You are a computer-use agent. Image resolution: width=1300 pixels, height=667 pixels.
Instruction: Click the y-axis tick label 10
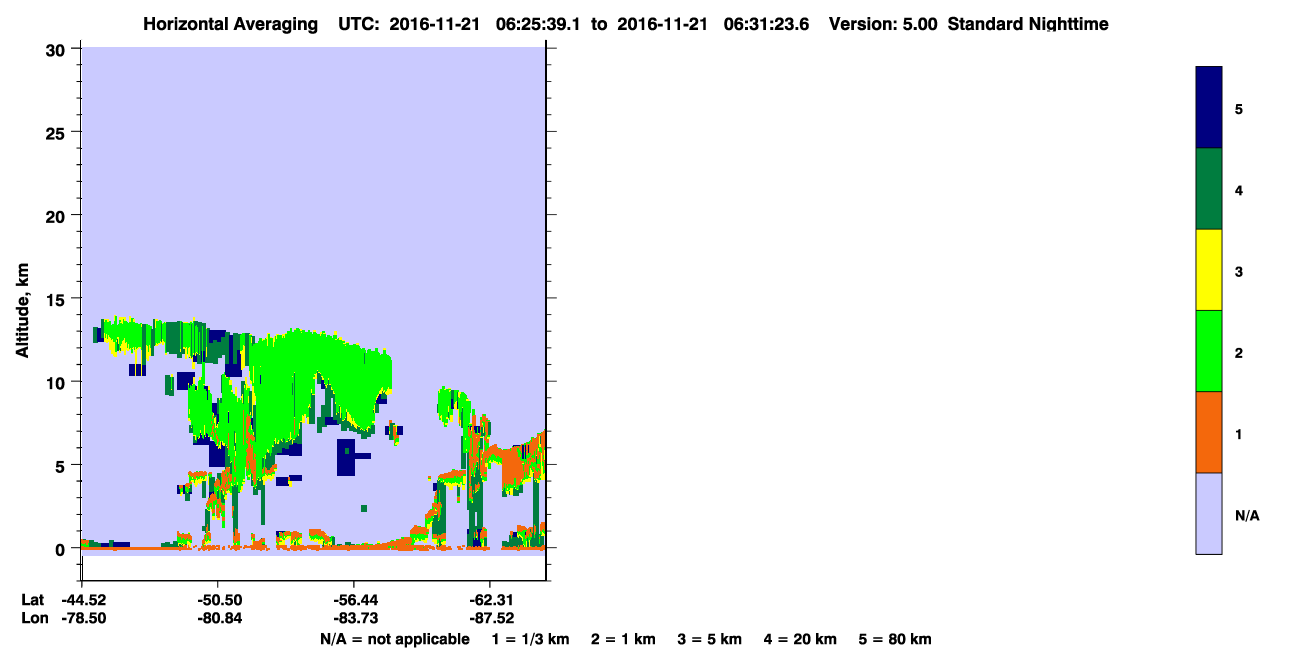[57, 382]
